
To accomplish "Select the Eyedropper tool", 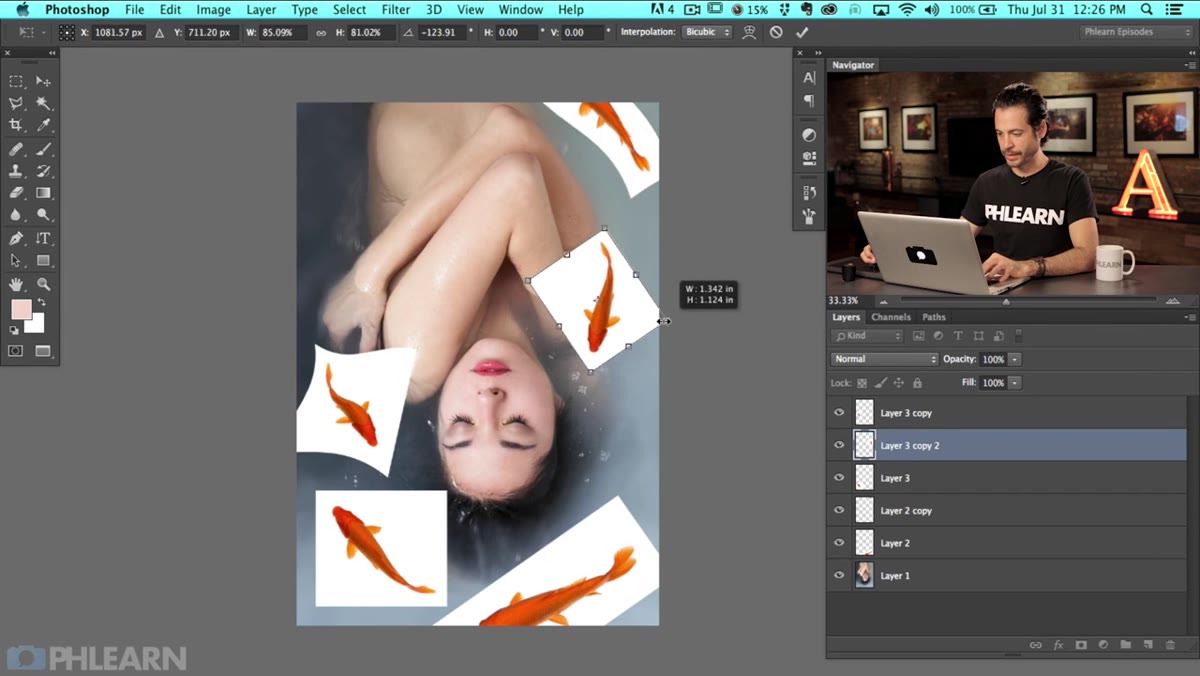I will pyautogui.click(x=43, y=125).
